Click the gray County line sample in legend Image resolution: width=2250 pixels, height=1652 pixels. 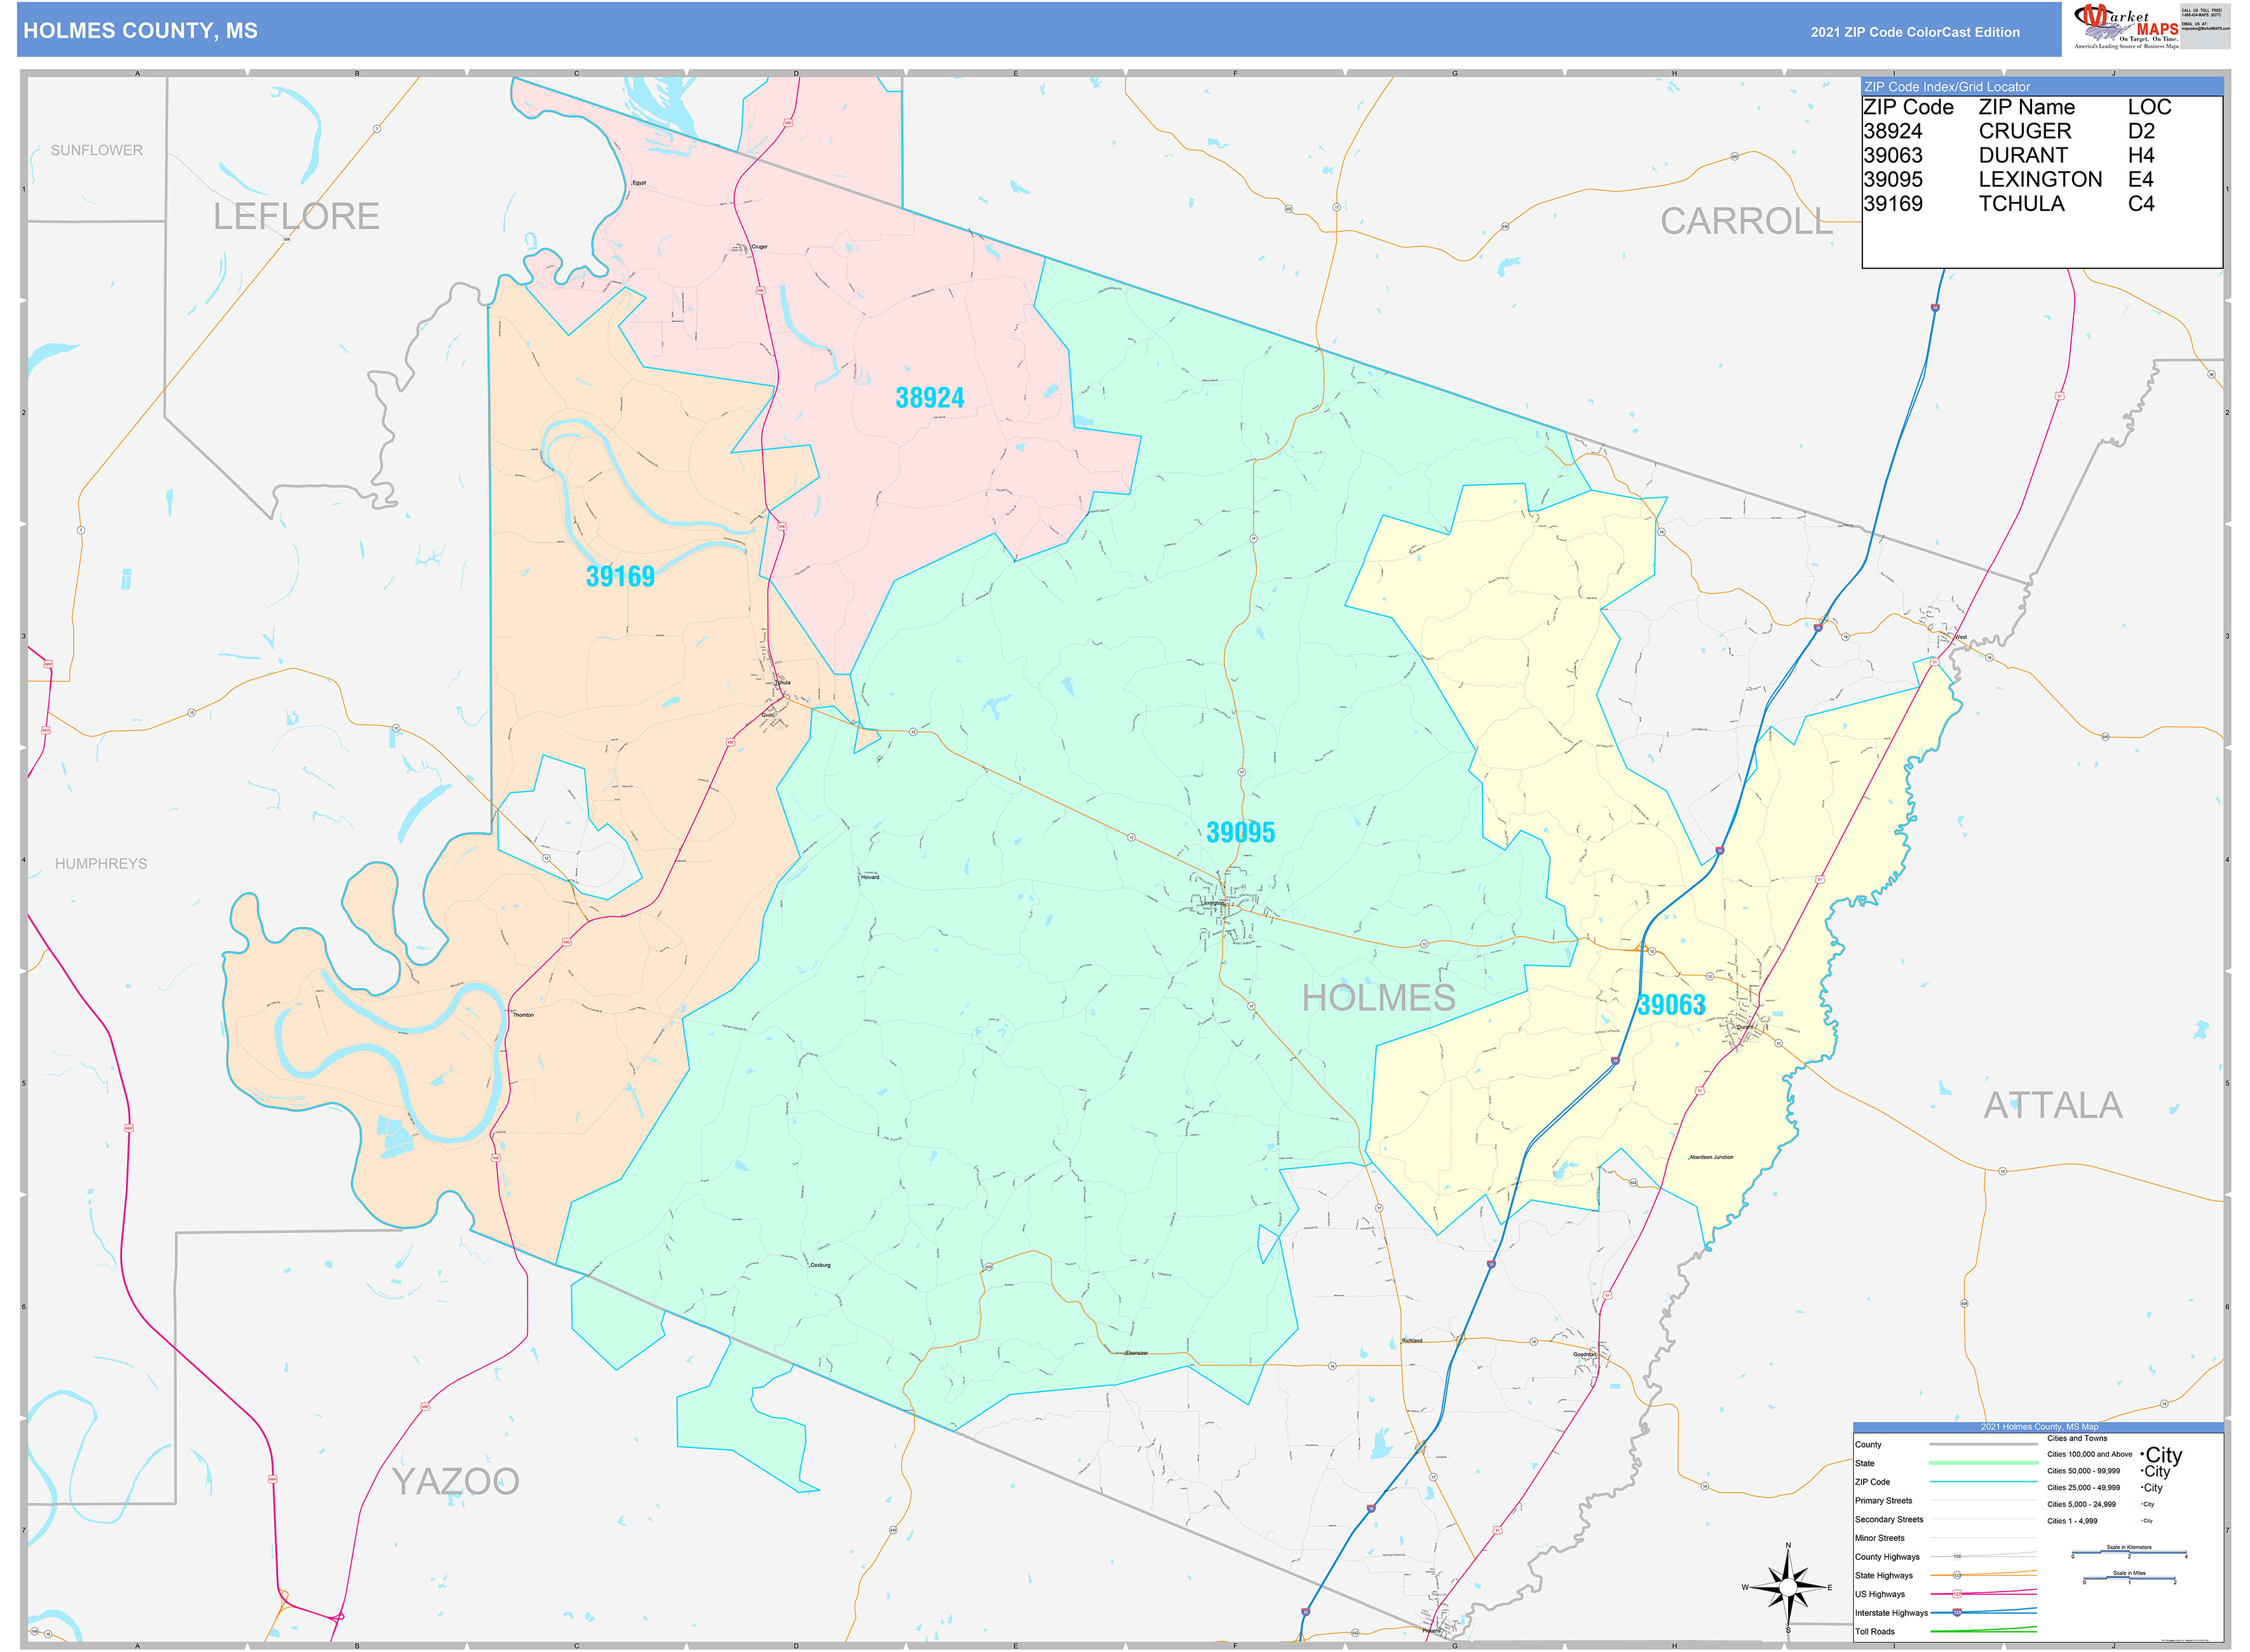pos(1984,1445)
